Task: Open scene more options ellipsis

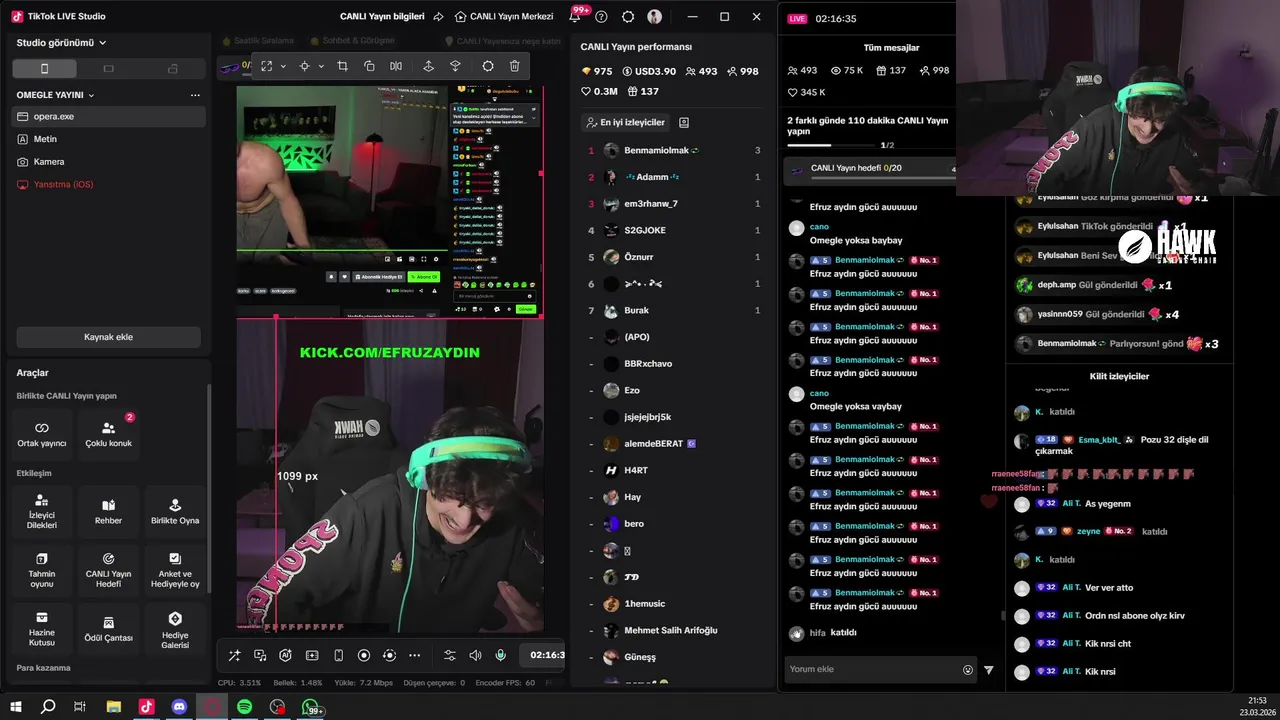Action: click(x=195, y=95)
